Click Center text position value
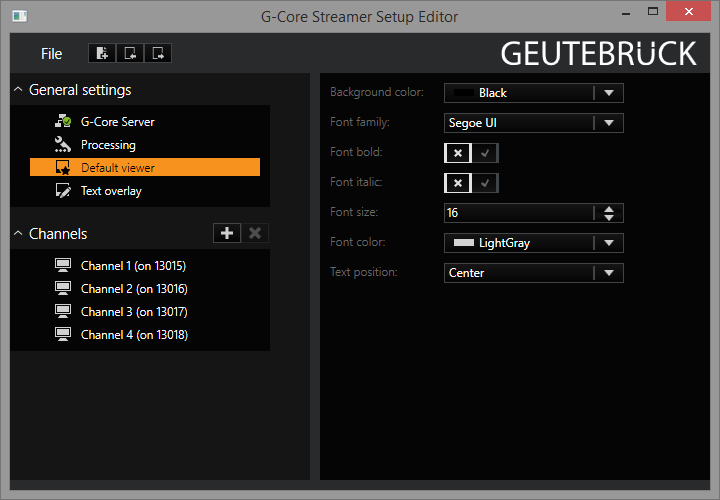 point(467,273)
